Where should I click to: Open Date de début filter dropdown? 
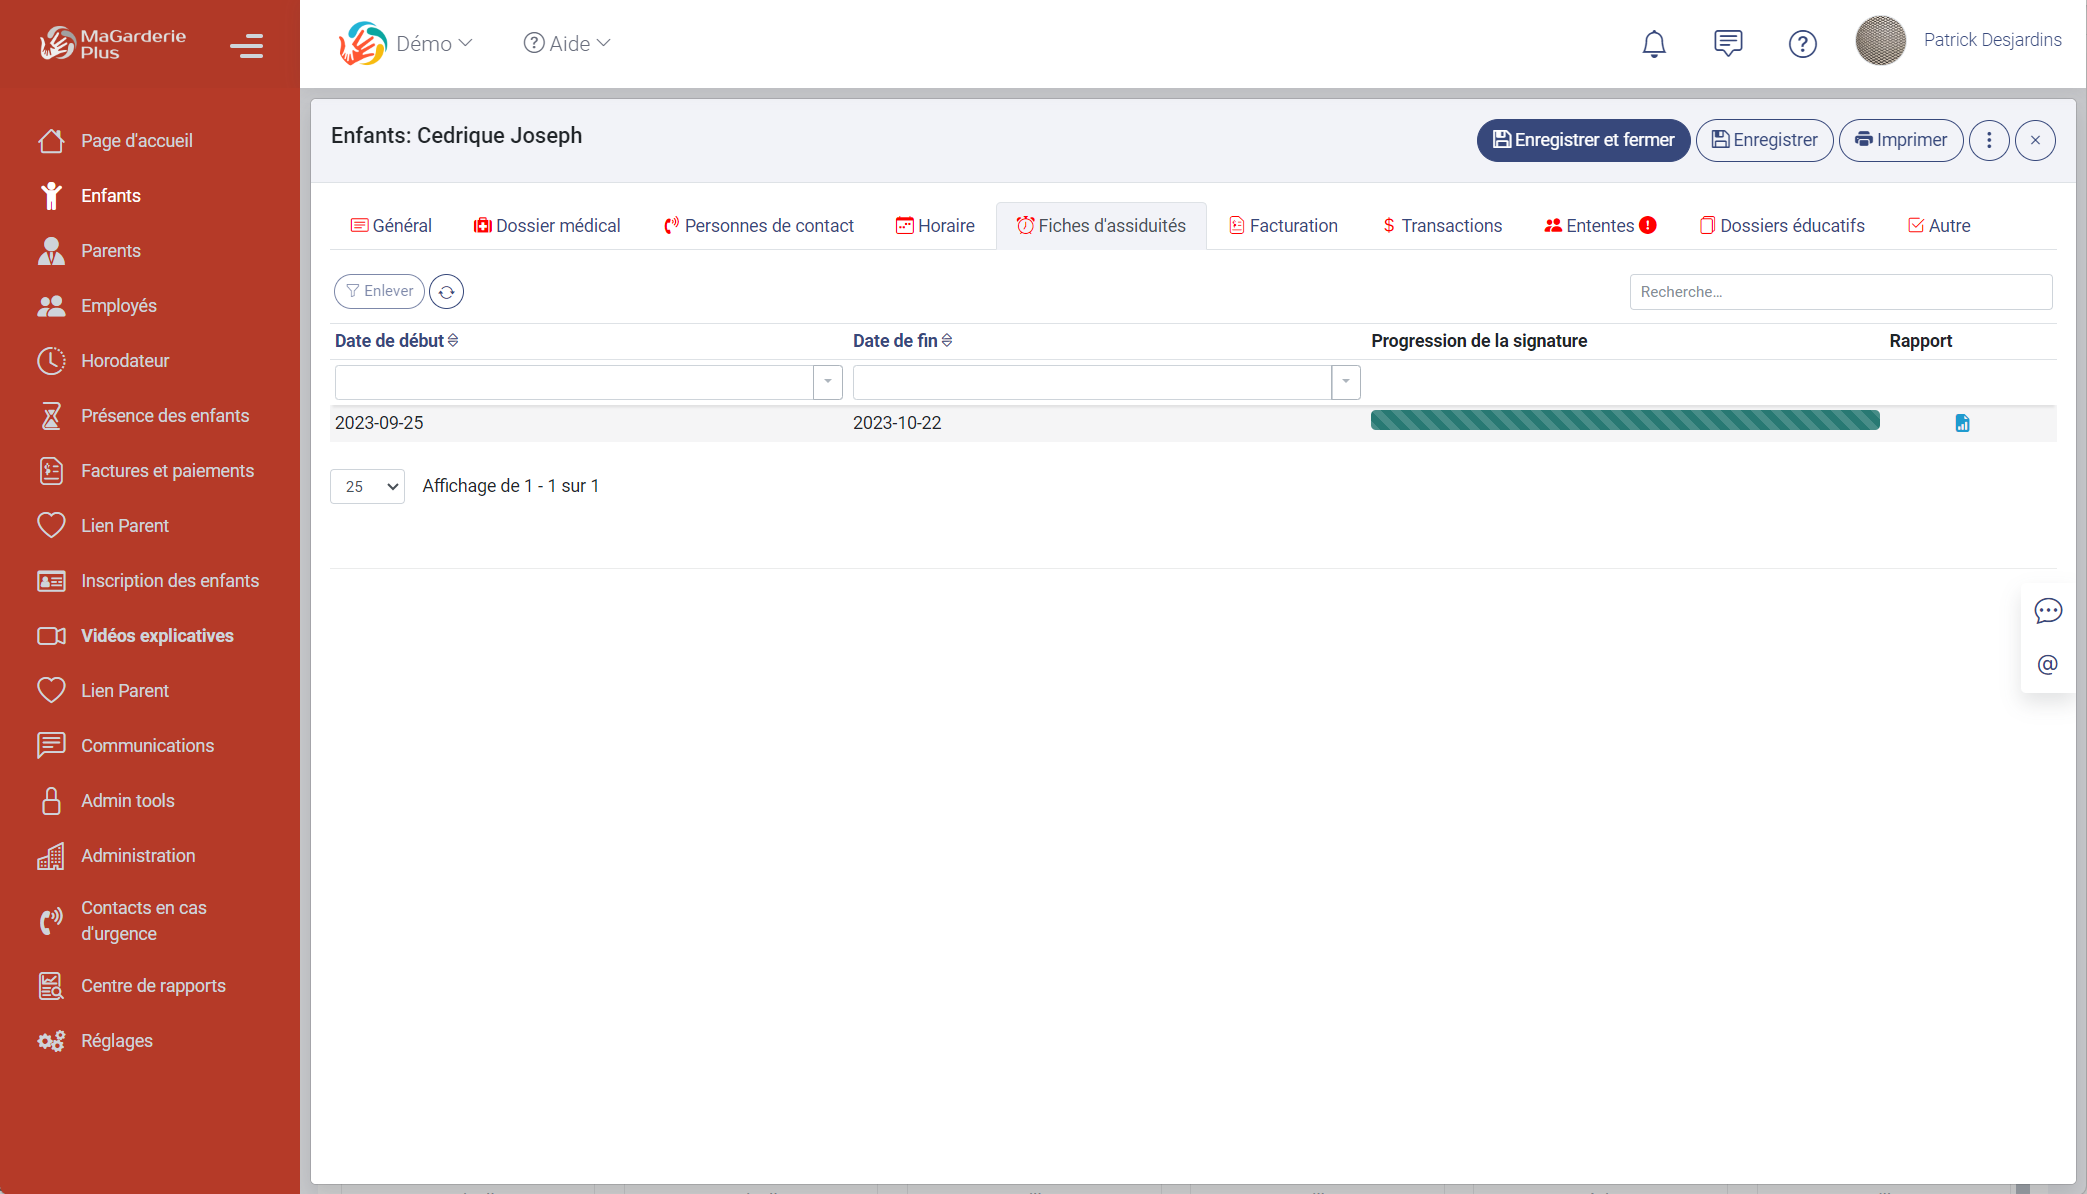[x=828, y=382]
